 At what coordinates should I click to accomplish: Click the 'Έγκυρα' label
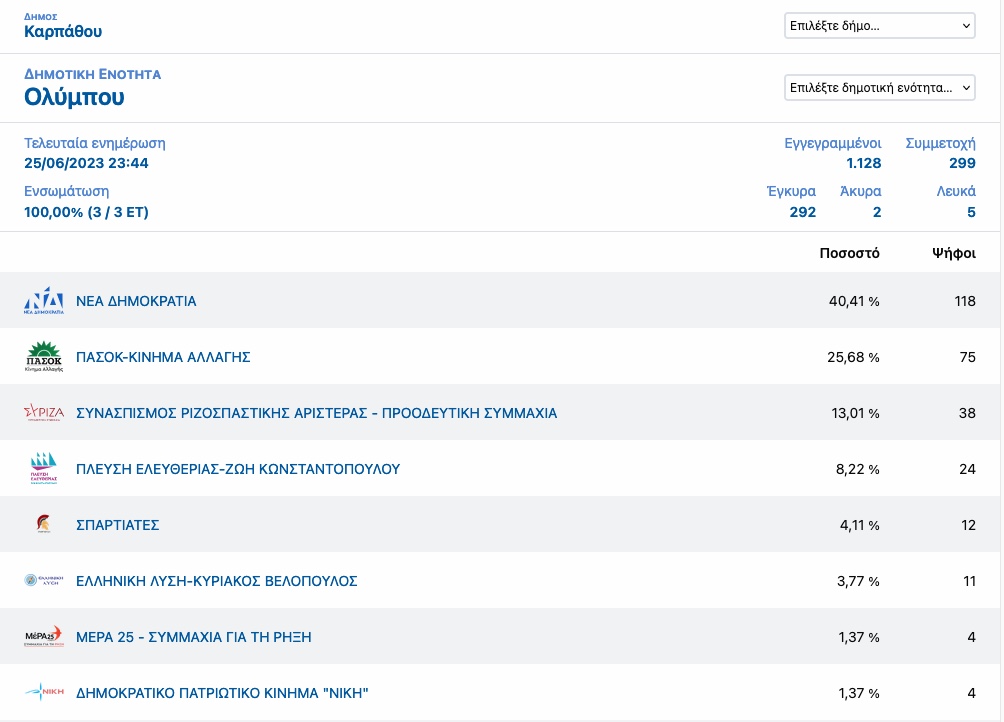(x=791, y=191)
